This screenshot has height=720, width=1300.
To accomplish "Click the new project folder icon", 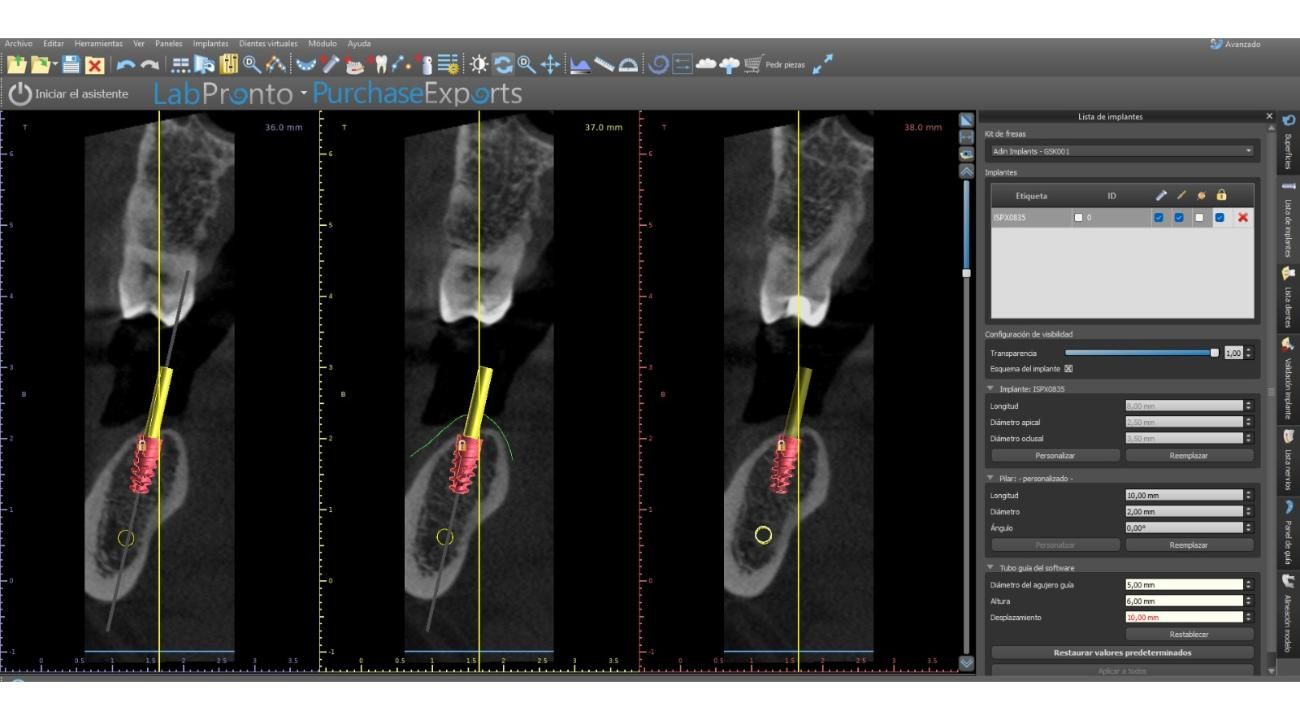I will tap(16, 65).
